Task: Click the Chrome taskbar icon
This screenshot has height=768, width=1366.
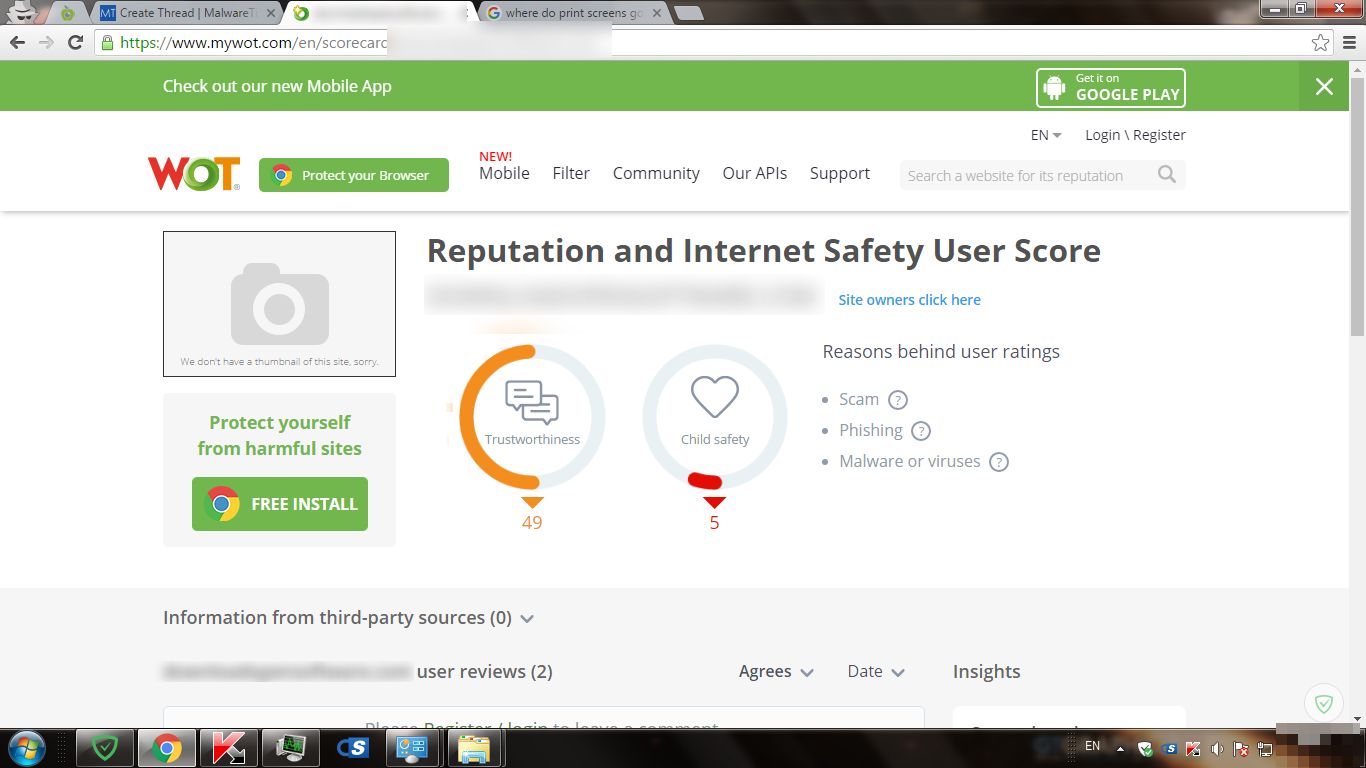Action: pos(166,748)
